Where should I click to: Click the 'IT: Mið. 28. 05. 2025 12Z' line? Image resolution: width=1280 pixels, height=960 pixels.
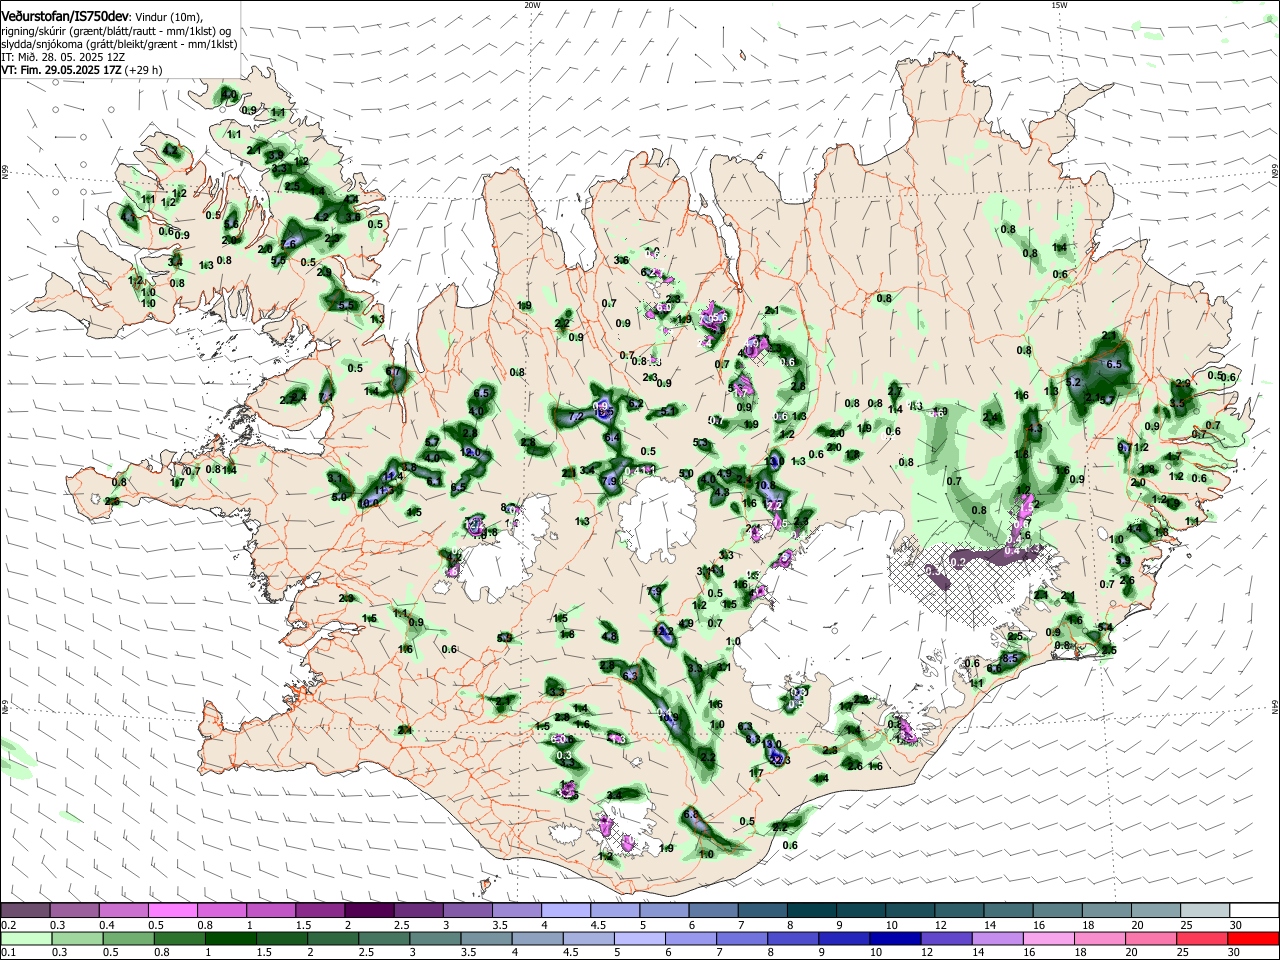[64, 58]
